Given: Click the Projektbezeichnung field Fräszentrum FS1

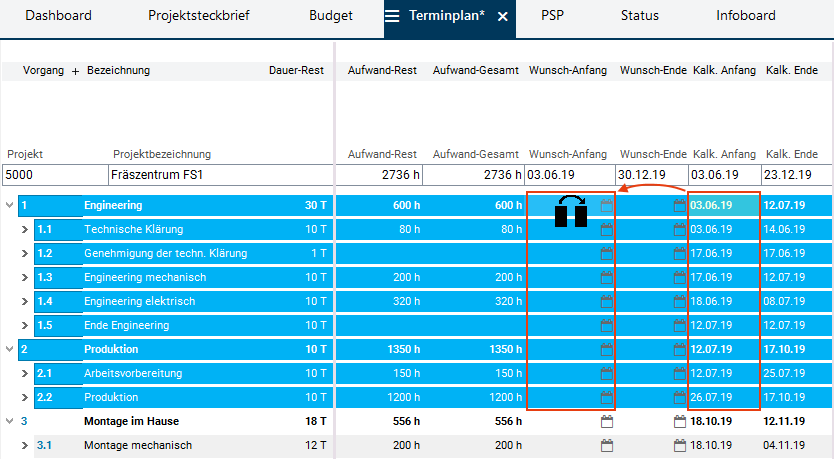Looking at the screenshot, I should pos(221,175).
